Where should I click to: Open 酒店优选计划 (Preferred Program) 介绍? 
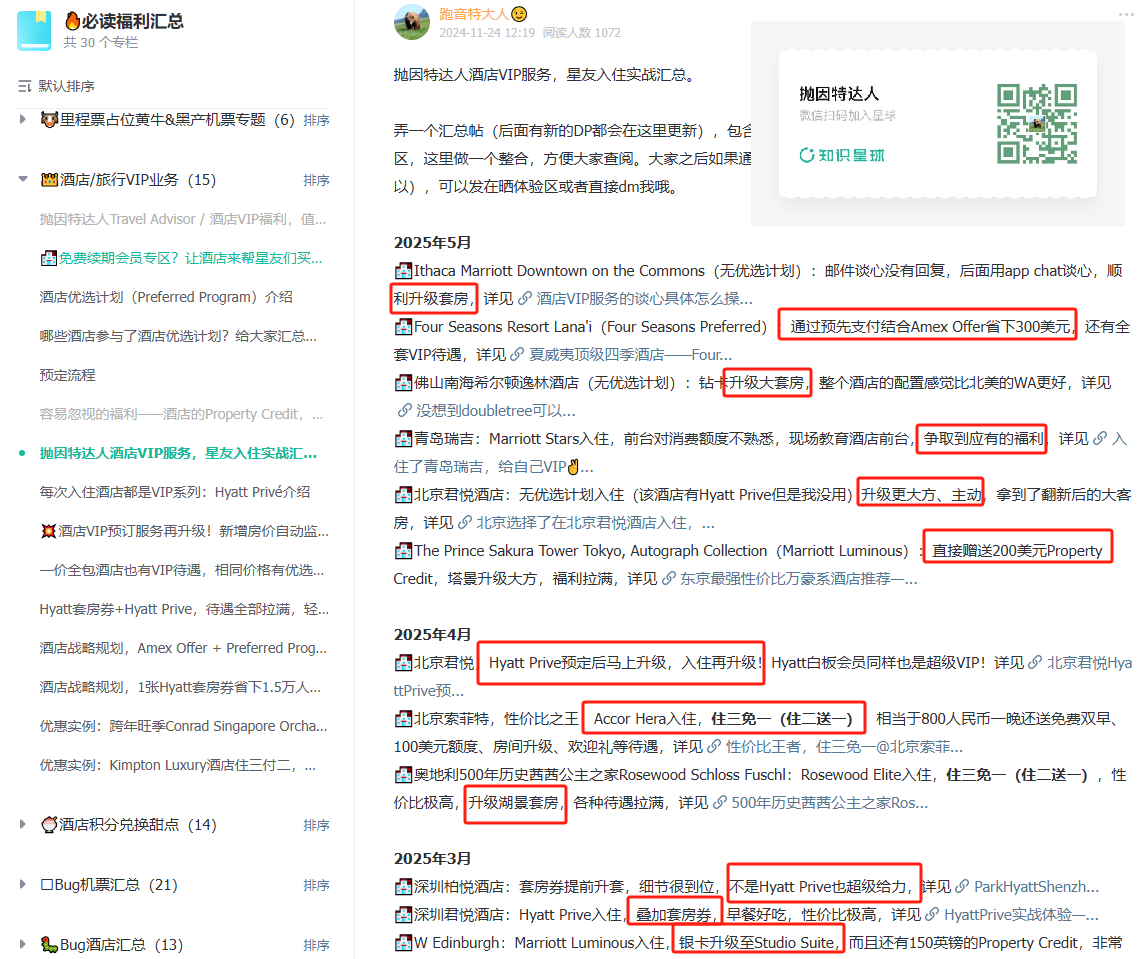(166, 297)
